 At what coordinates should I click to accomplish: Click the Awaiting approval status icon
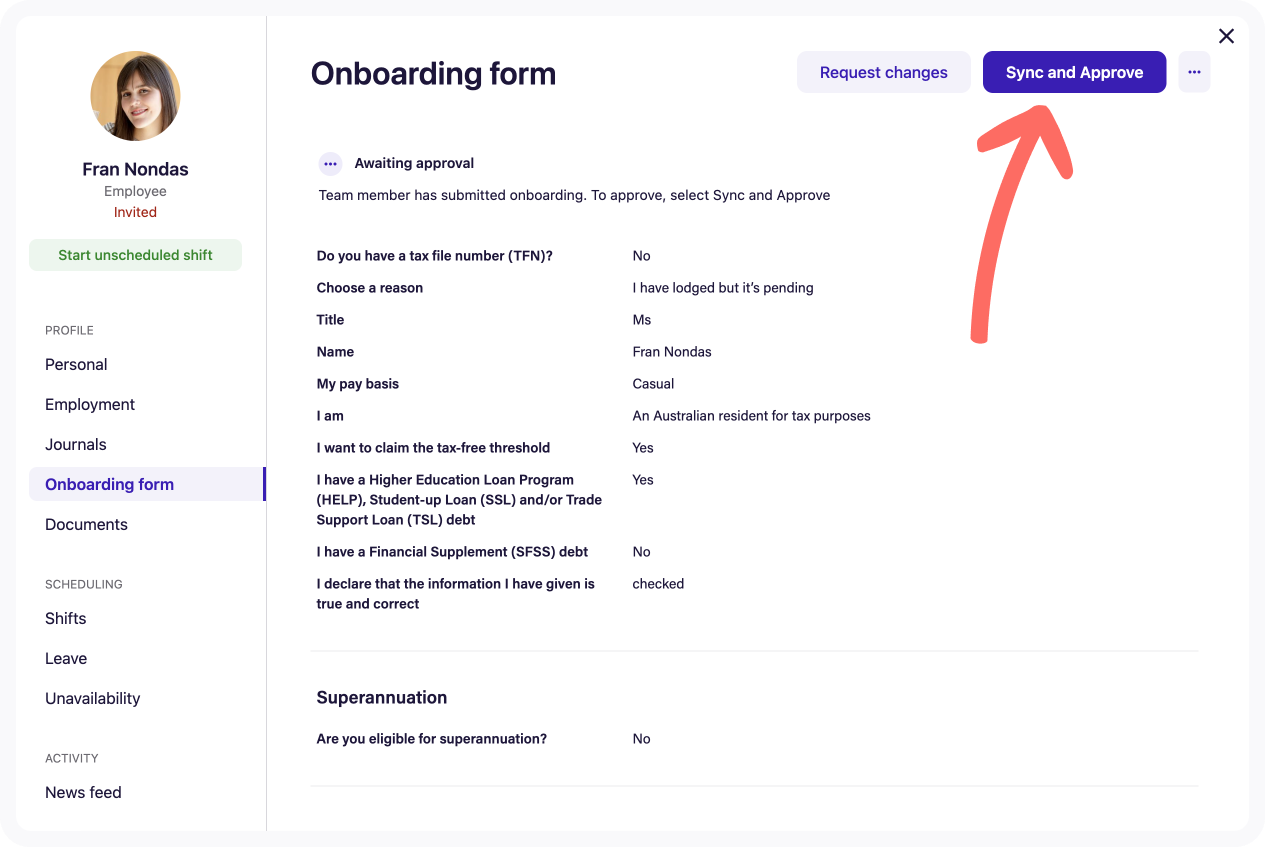pos(331,164)
